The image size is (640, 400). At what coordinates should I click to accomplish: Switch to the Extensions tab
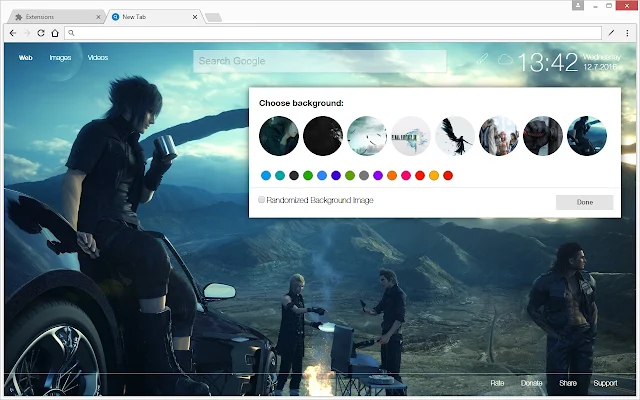[56, 17]
